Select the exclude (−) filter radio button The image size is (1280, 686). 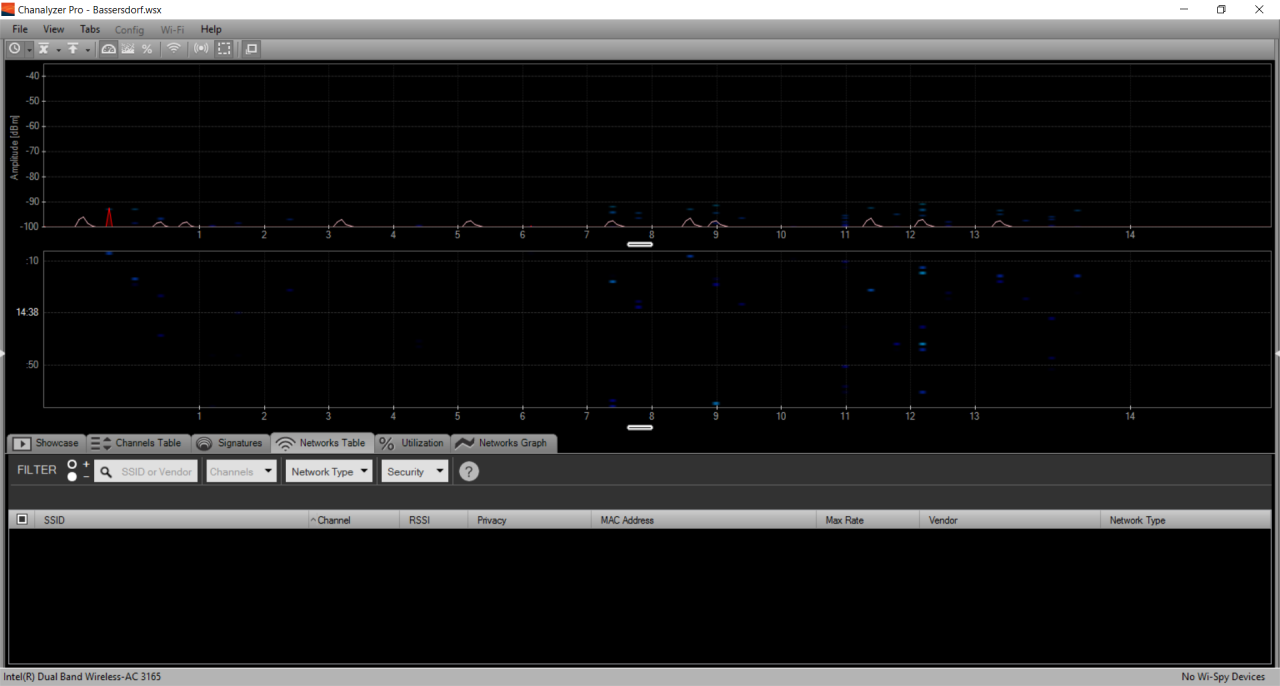coord(72,477)
